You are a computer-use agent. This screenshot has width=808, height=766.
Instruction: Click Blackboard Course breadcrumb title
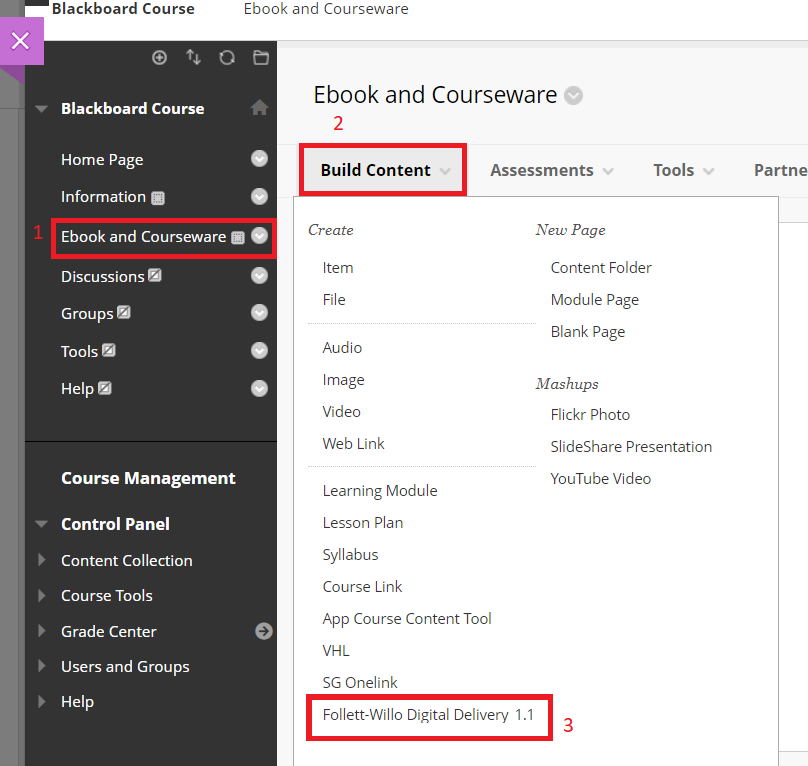click(x=123, y=9)
